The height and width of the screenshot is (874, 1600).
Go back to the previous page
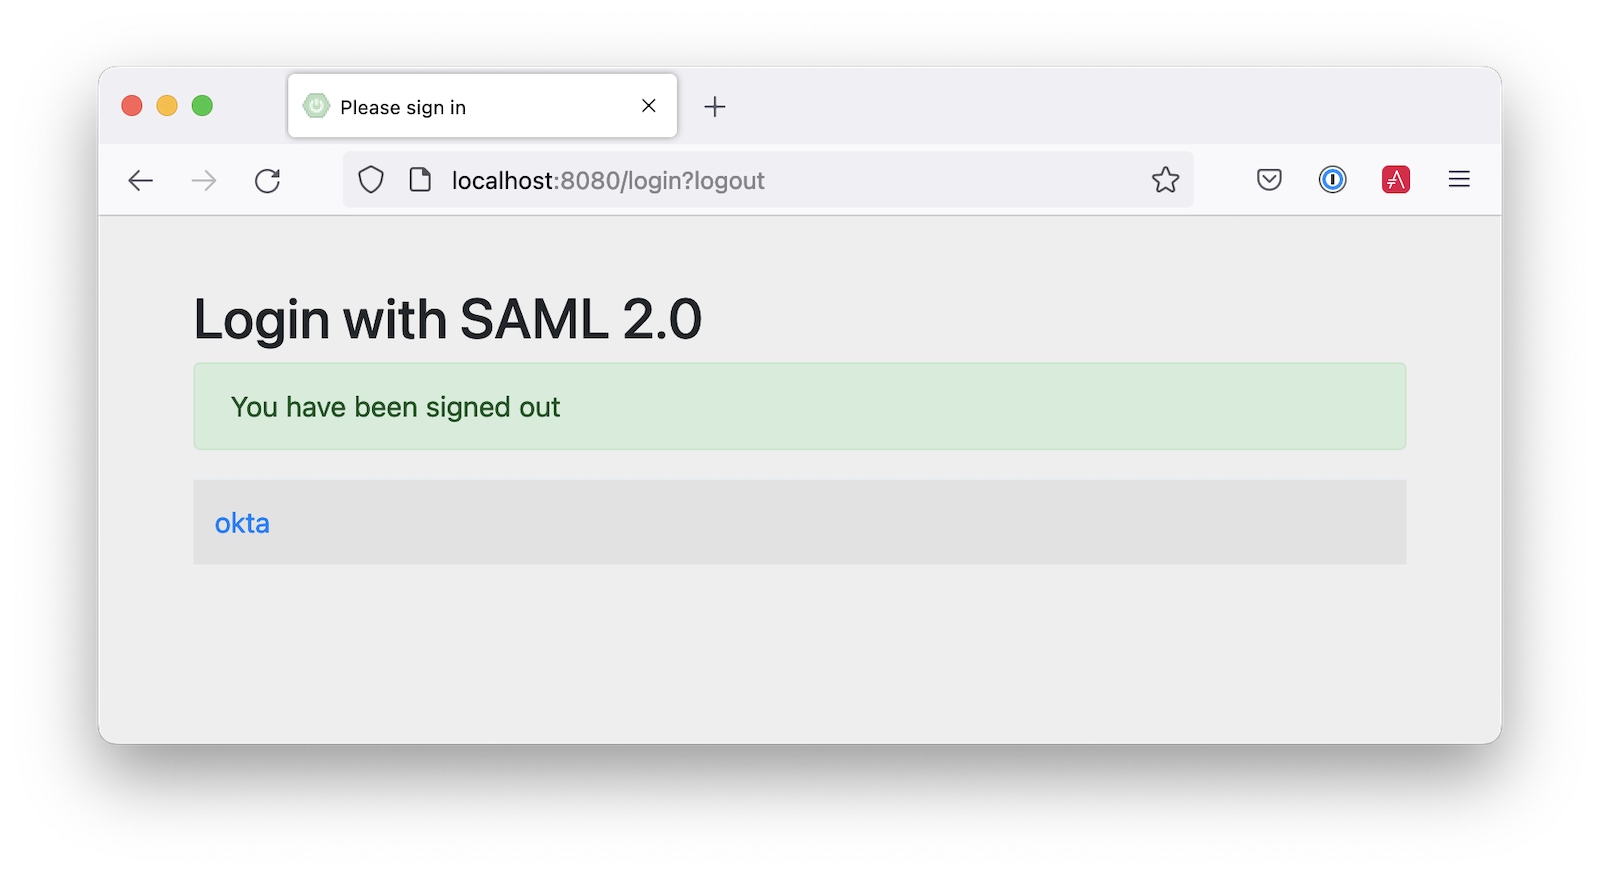pyautogui.click(x=141, y=180)
